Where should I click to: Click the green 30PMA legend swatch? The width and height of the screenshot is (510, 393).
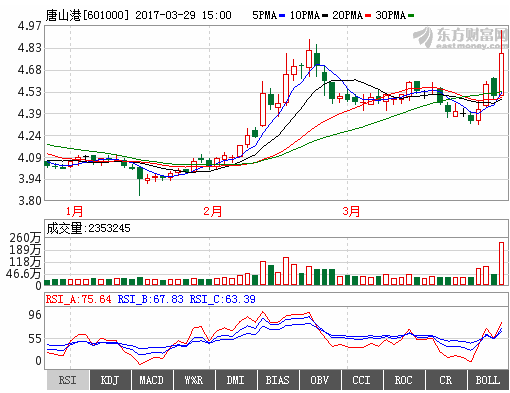[411, 16]
